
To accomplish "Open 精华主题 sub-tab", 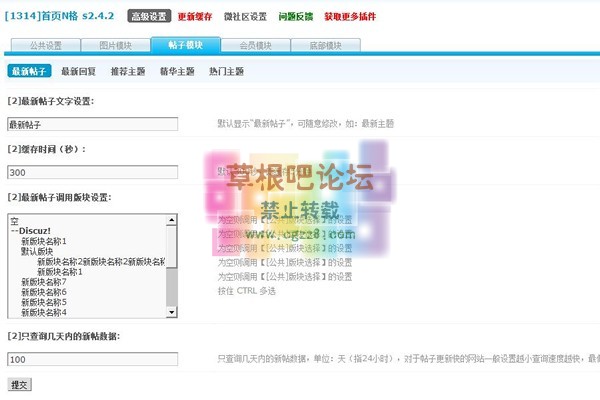I will click(x=177, y=71).
